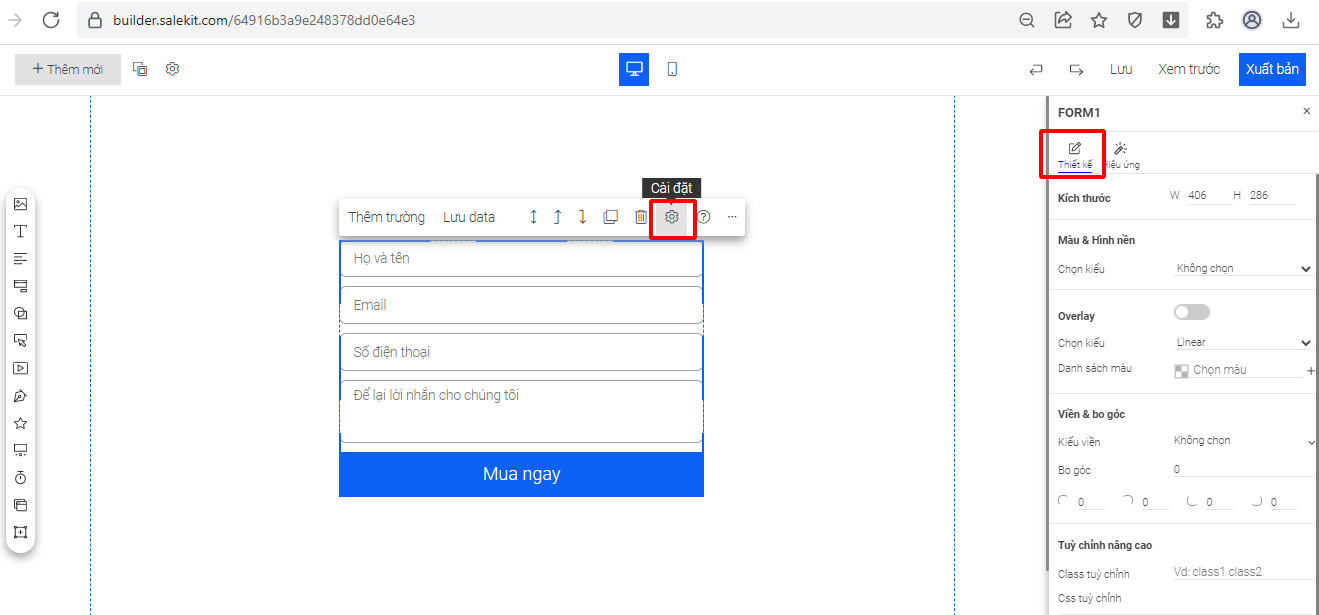Select desktop view icon
Image resolution: width=1319 pixels, height=615 pixels.
click(x=633, y=69)
